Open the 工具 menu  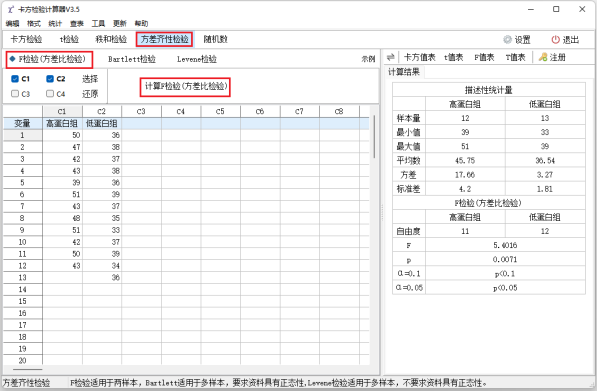point(98,24)
